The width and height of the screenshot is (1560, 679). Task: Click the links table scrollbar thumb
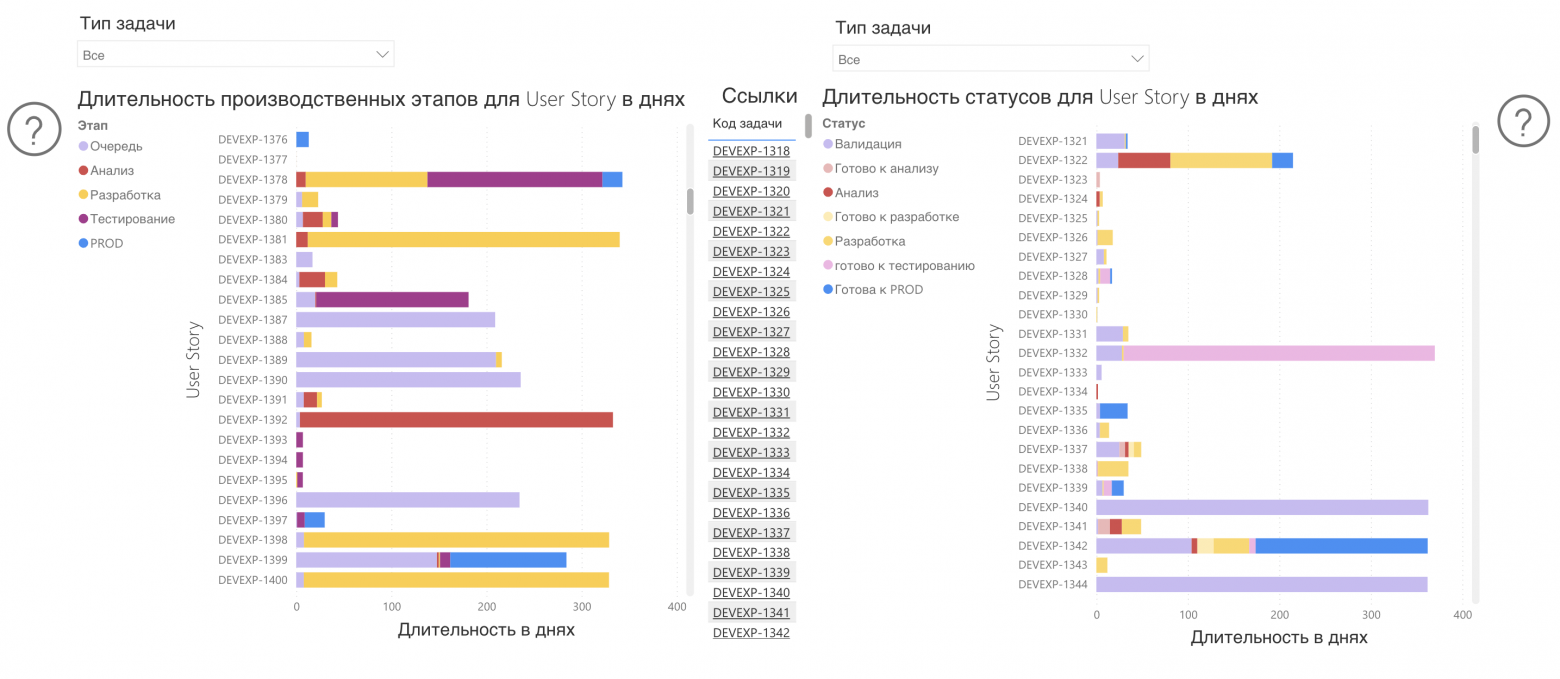pyautogui.click(x=808, y=126)
